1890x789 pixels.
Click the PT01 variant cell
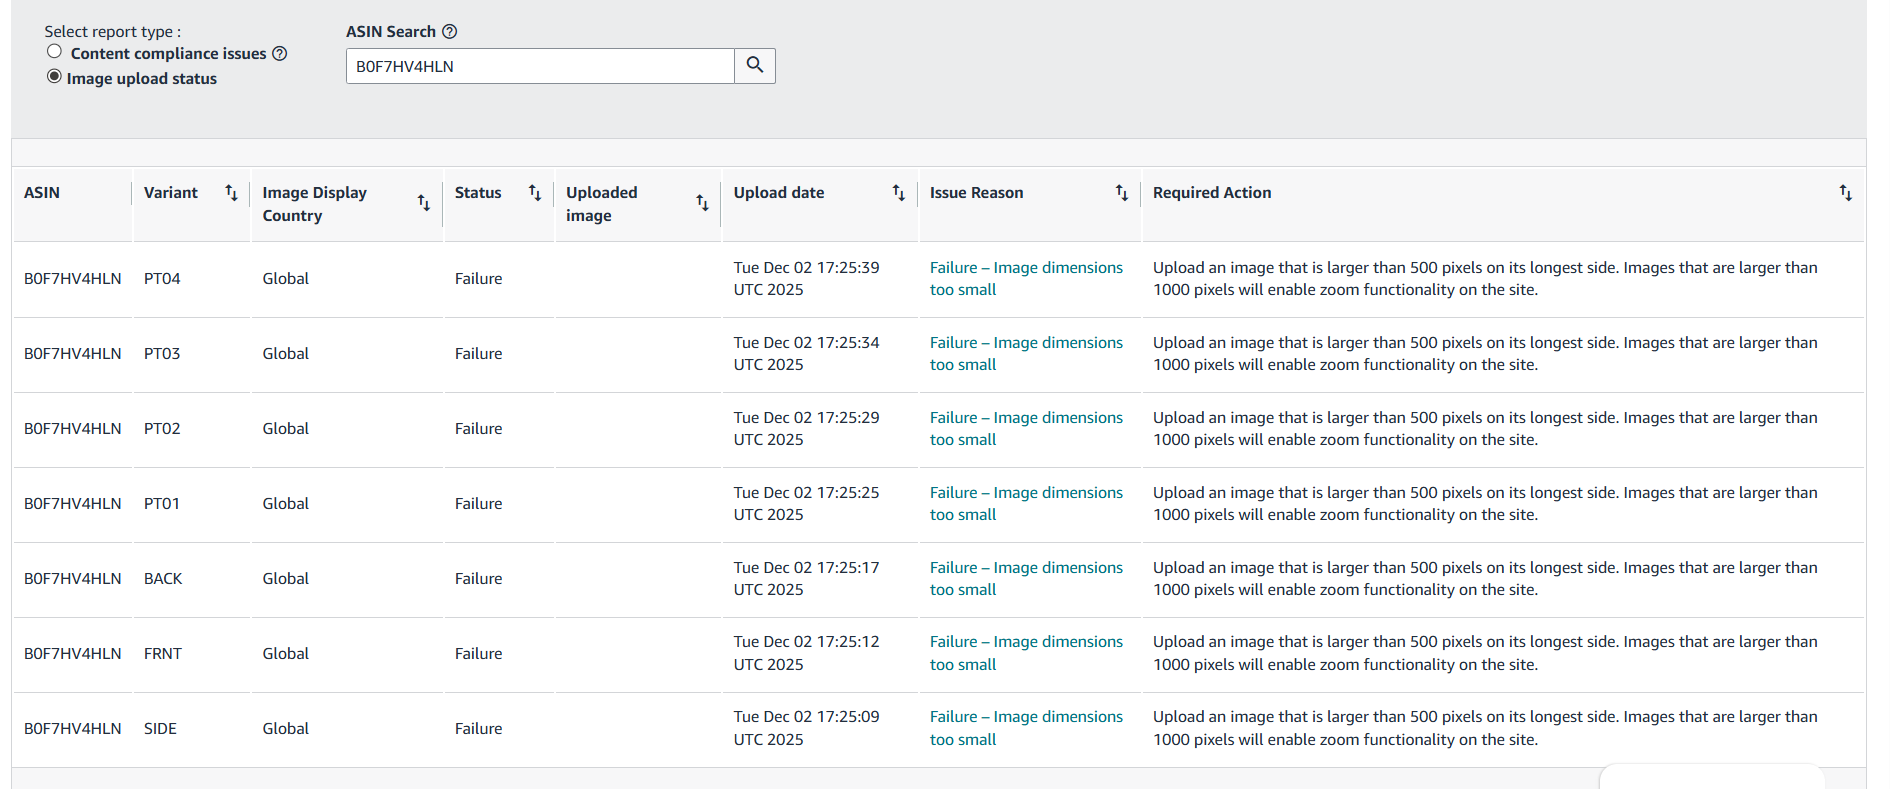click(x=162, y=504)
